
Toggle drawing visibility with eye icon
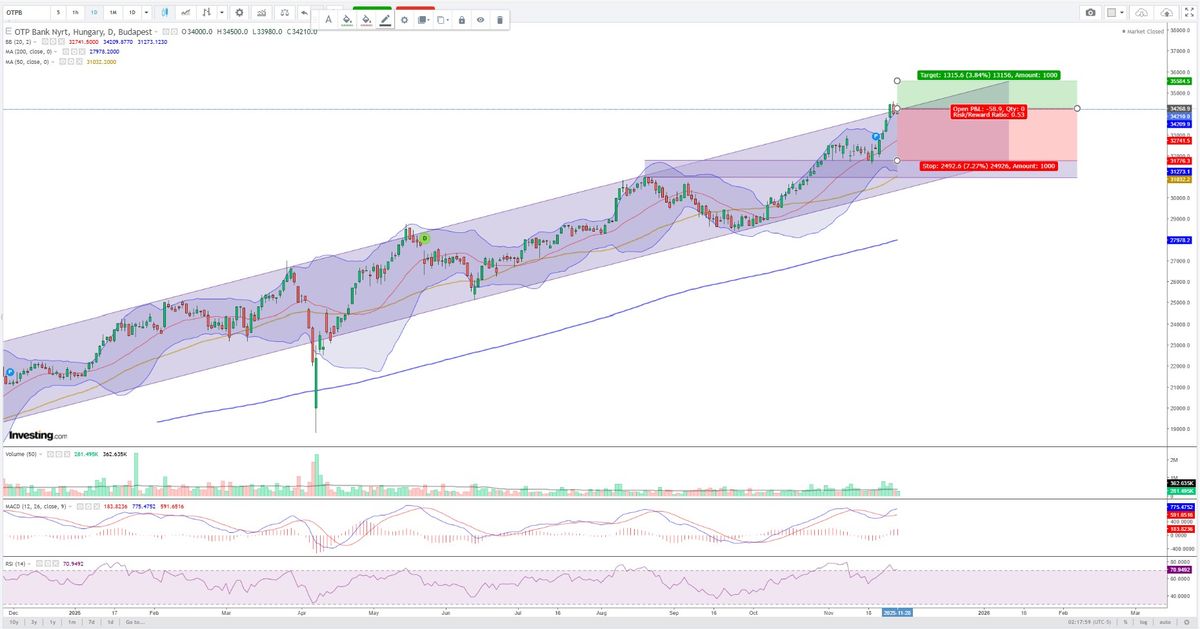pos(480,20)
